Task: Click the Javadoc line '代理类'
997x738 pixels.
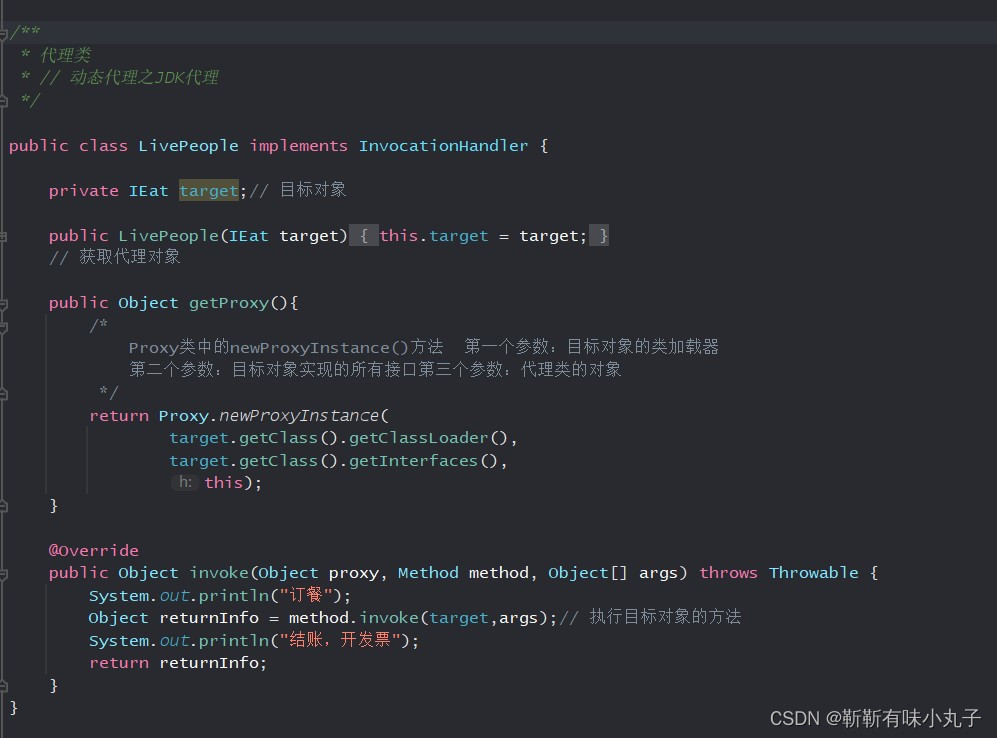Action: tap(65, 55)
